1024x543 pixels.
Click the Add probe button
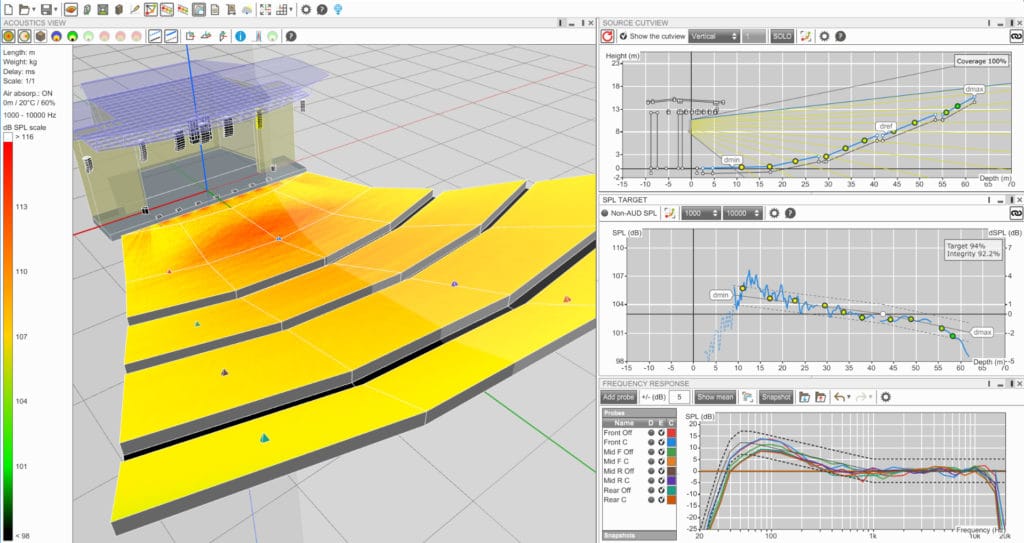pyautogui.click(x=619, y=397)
